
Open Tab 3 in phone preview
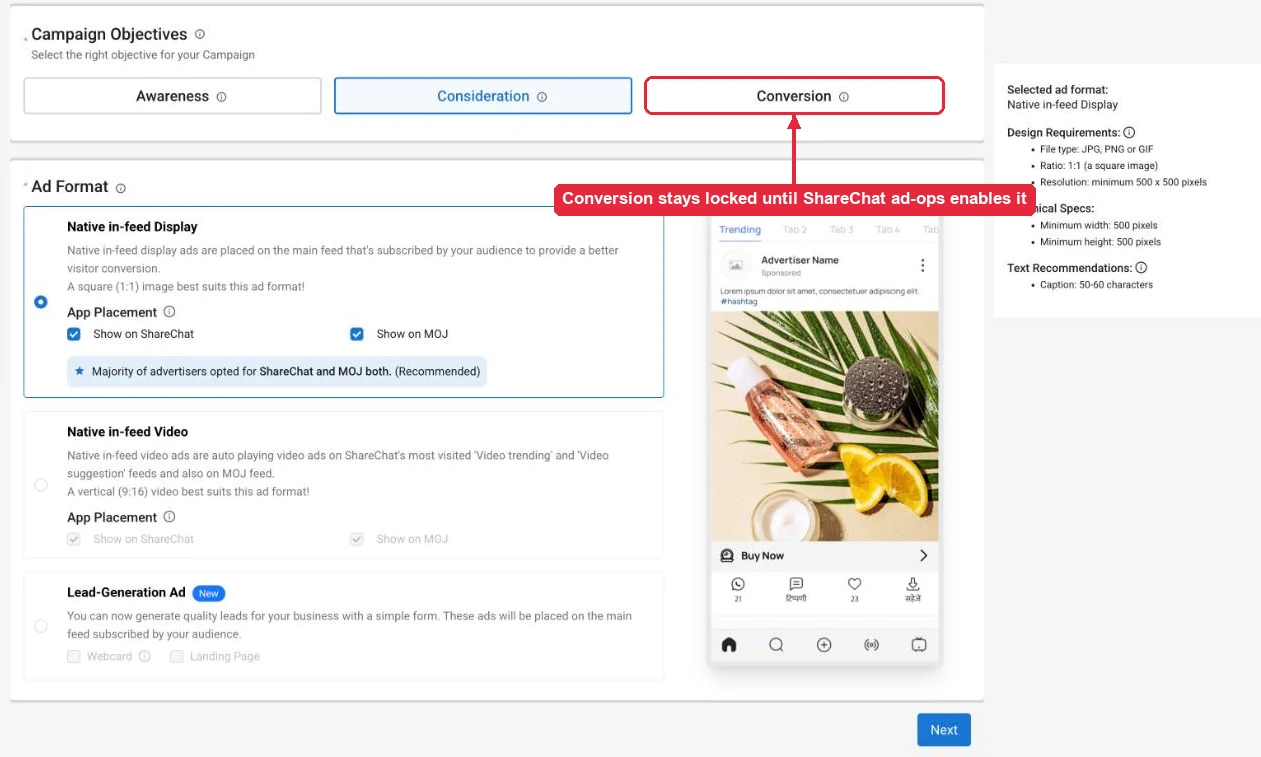tap(841, 230)
